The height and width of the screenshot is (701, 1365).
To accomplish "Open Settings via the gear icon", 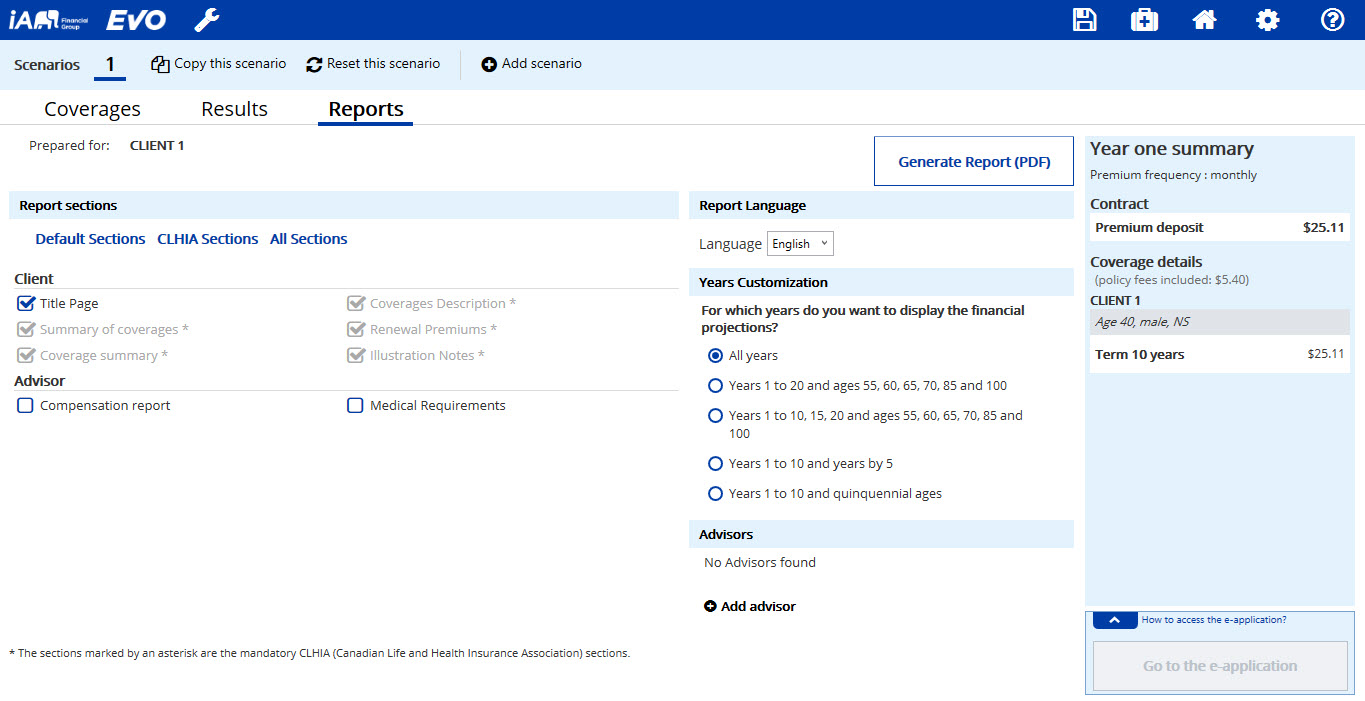I will [x=1267, y=19].
